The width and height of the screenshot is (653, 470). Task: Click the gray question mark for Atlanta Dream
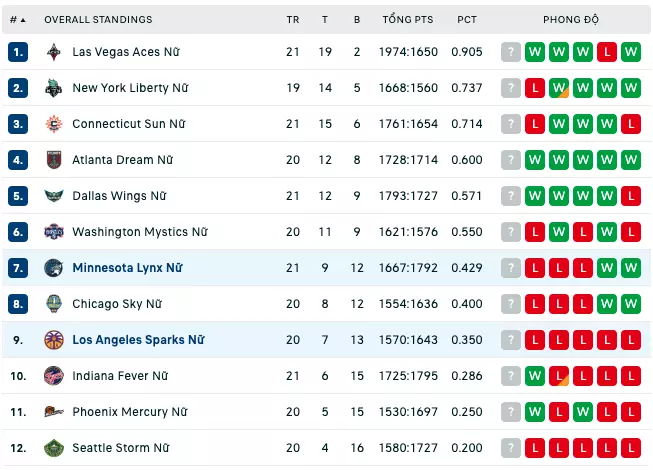(511, 160)
